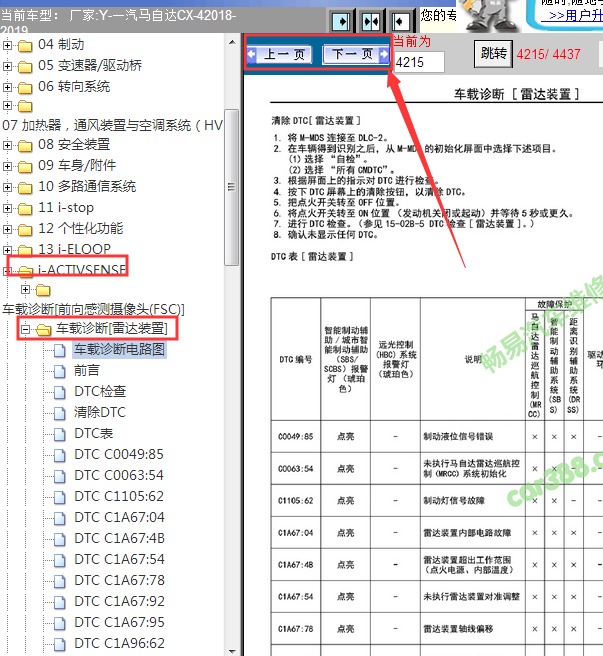Viewport: 603px width, 656px height.
Task: Click the tree panel scrollbar thumb
Action: click(x=231, y=187)
